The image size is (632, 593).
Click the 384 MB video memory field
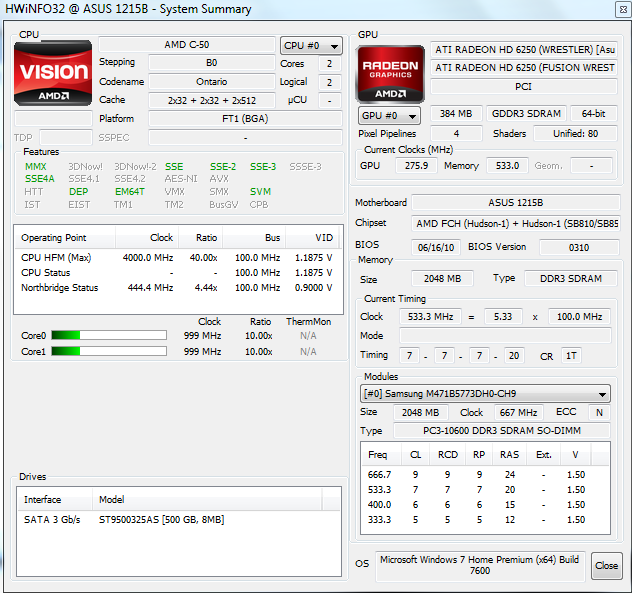pos(456,114)
